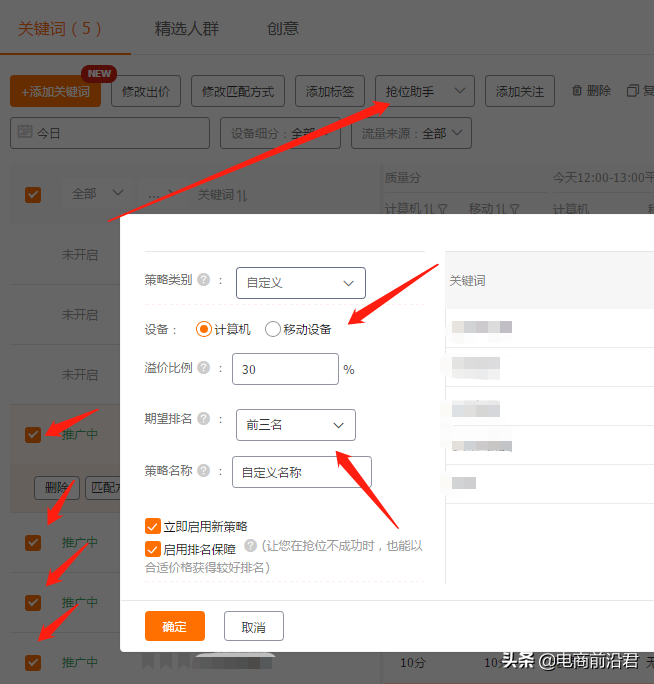This screenshot has width=654, height=684.
Task: Sort by the 关键词 column arrows
Action: [x=242, y=195]
